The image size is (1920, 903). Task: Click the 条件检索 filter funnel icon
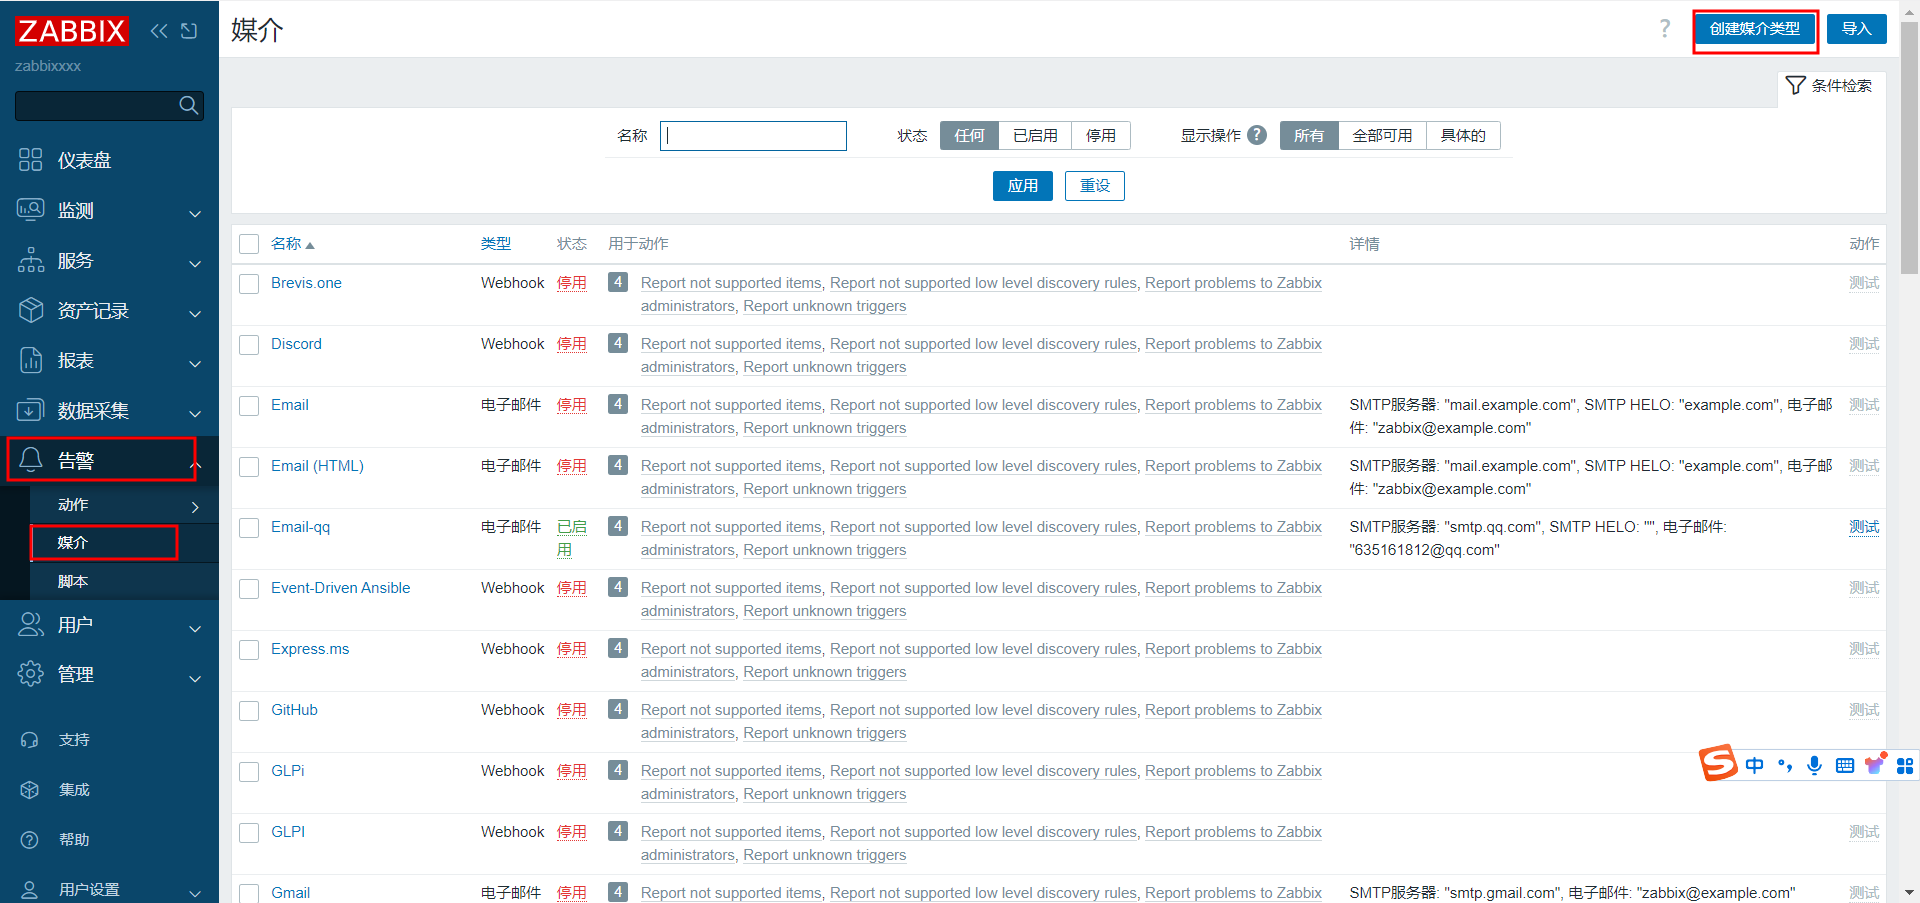(x=1796, y=86)
